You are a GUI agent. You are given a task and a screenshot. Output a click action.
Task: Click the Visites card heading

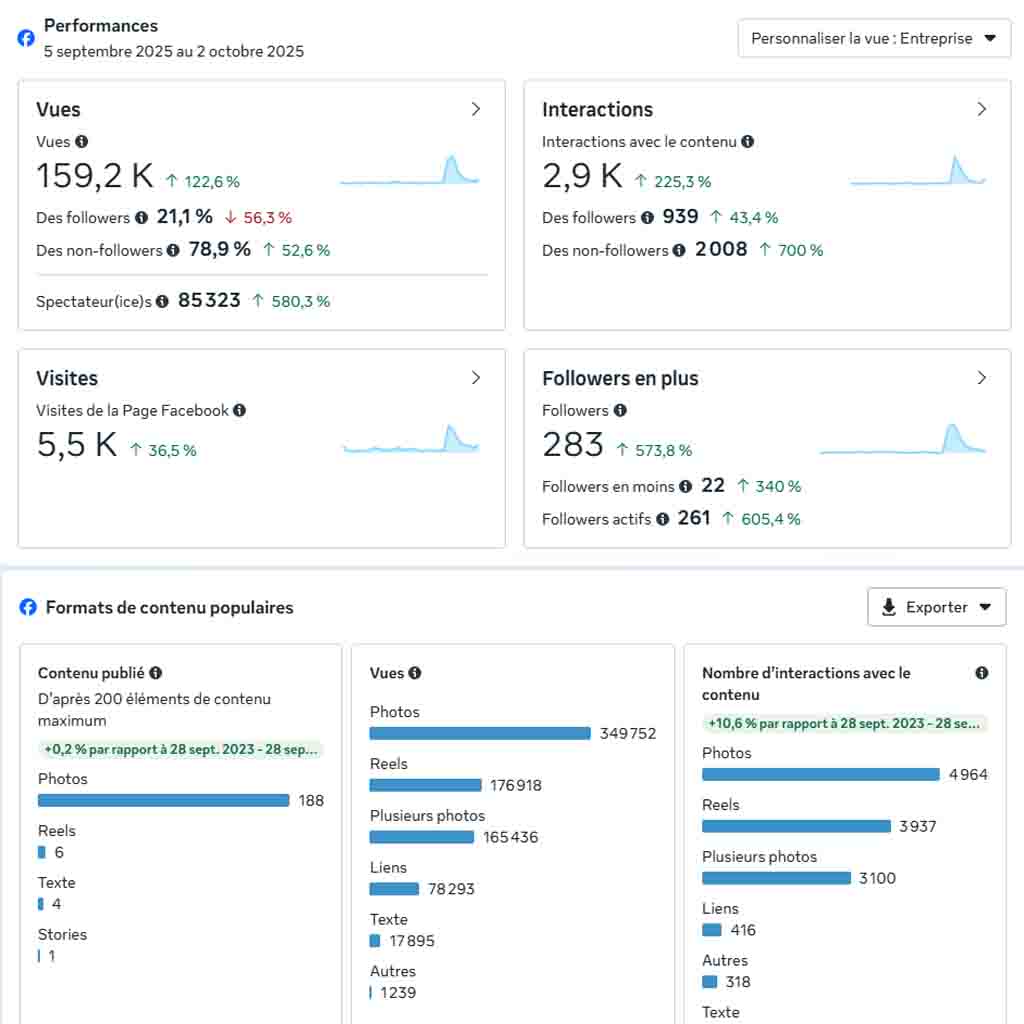tap(67, 377)
